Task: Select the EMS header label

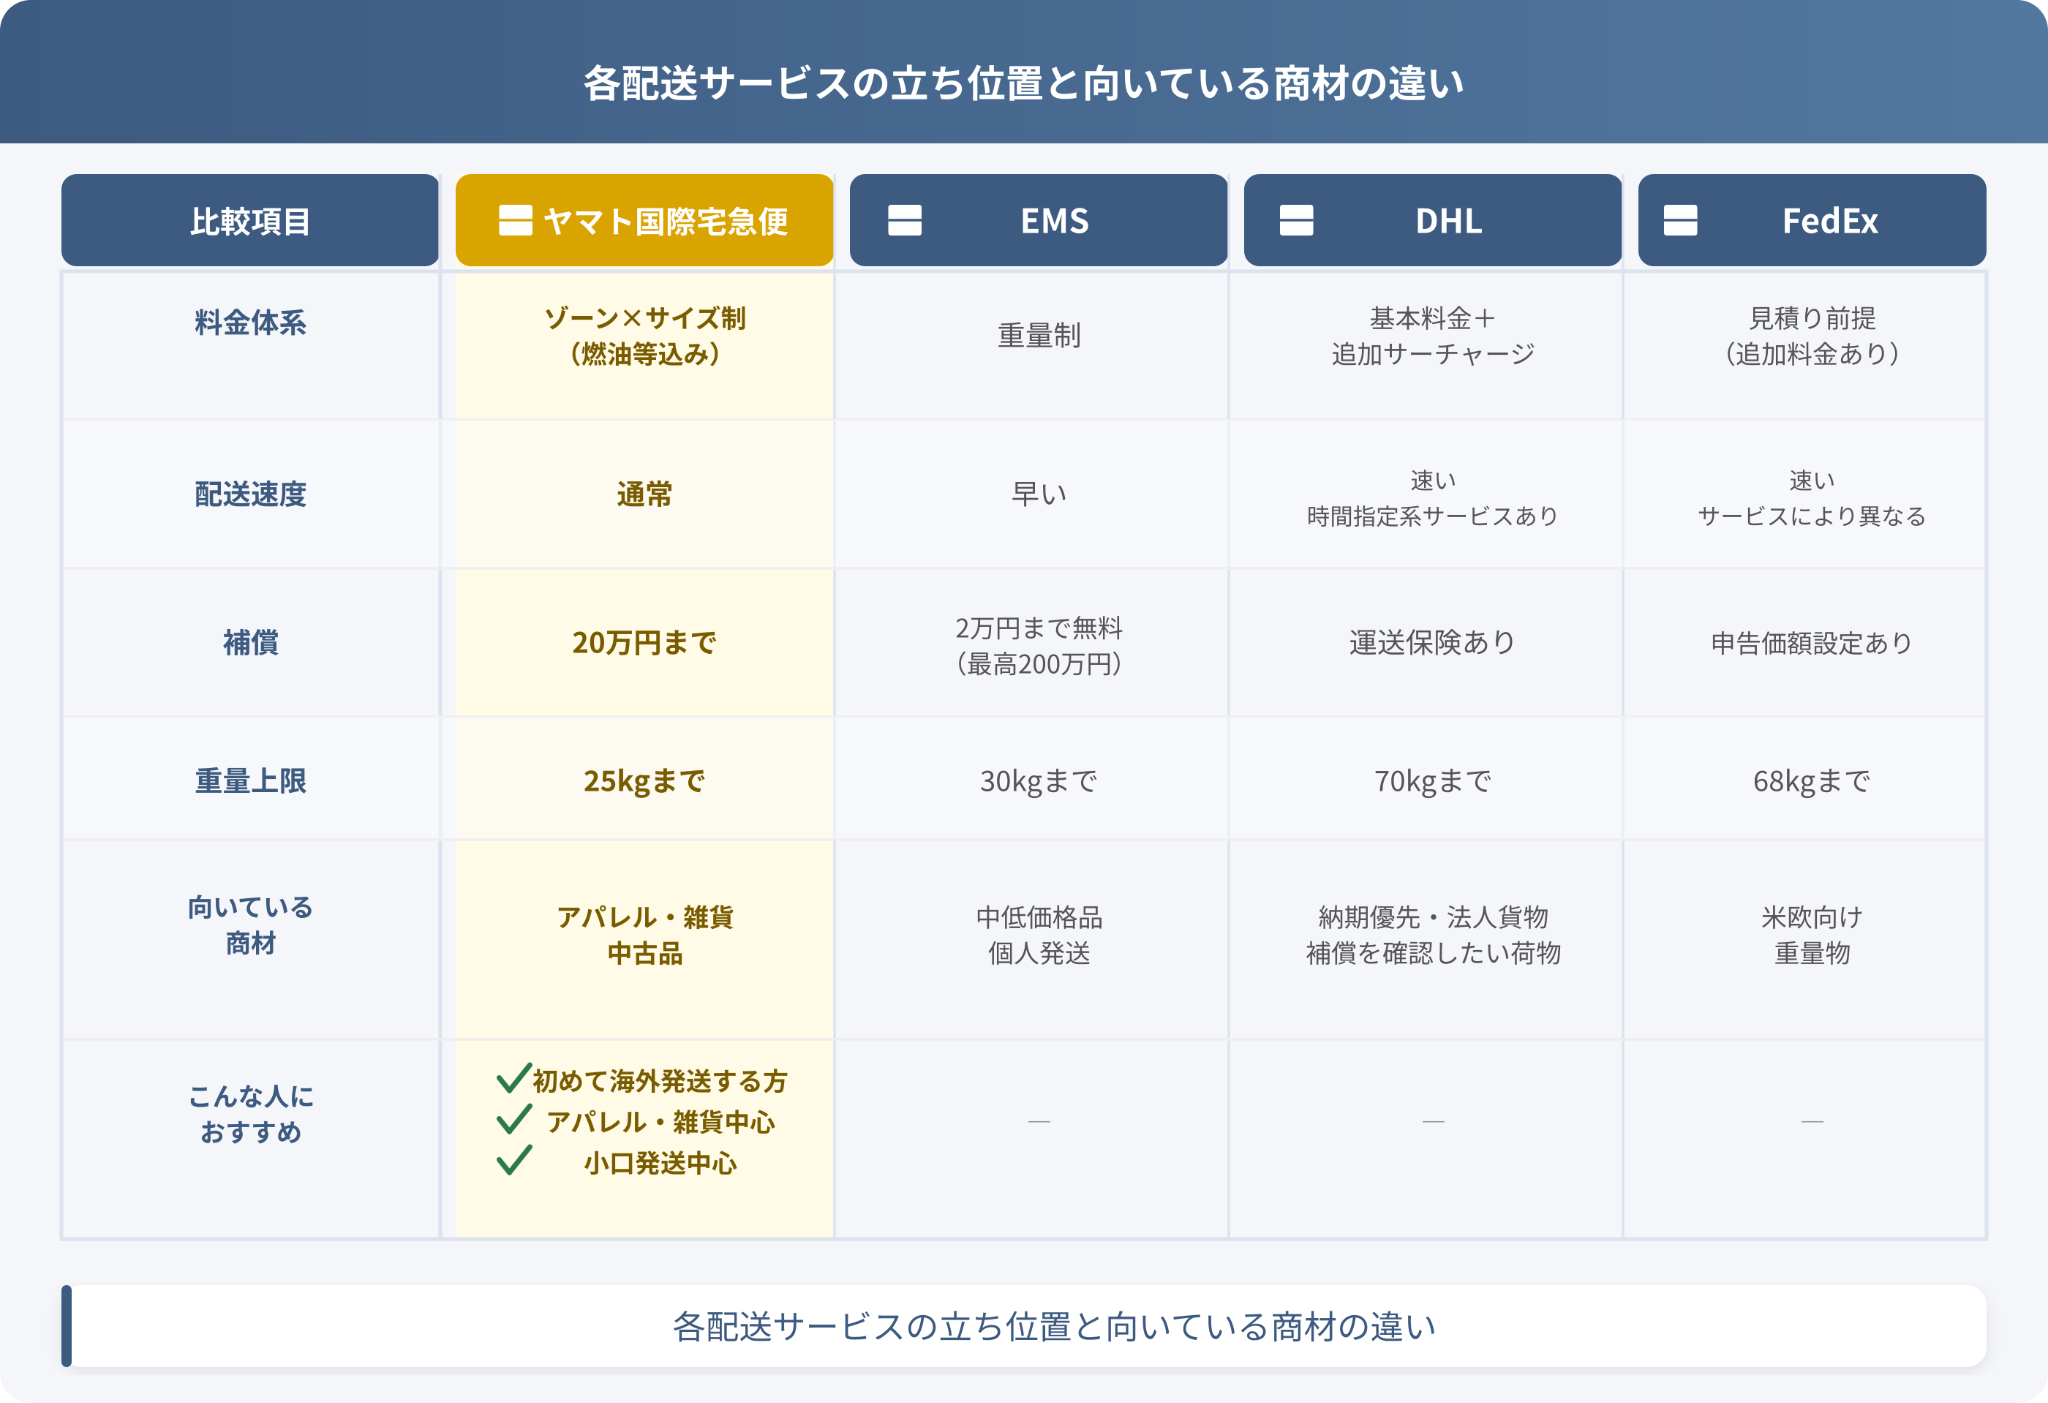Action: point(1055,221)
